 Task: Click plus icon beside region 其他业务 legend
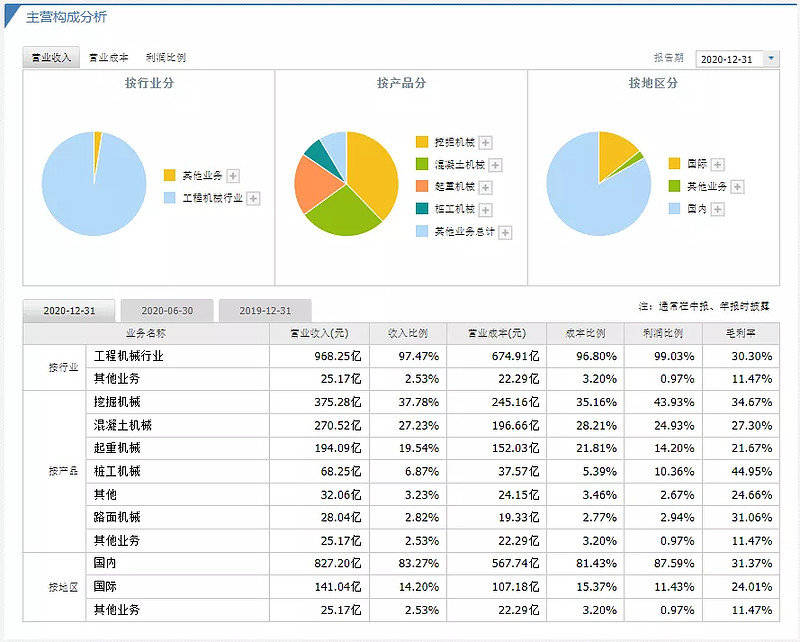tap(737, 187)
